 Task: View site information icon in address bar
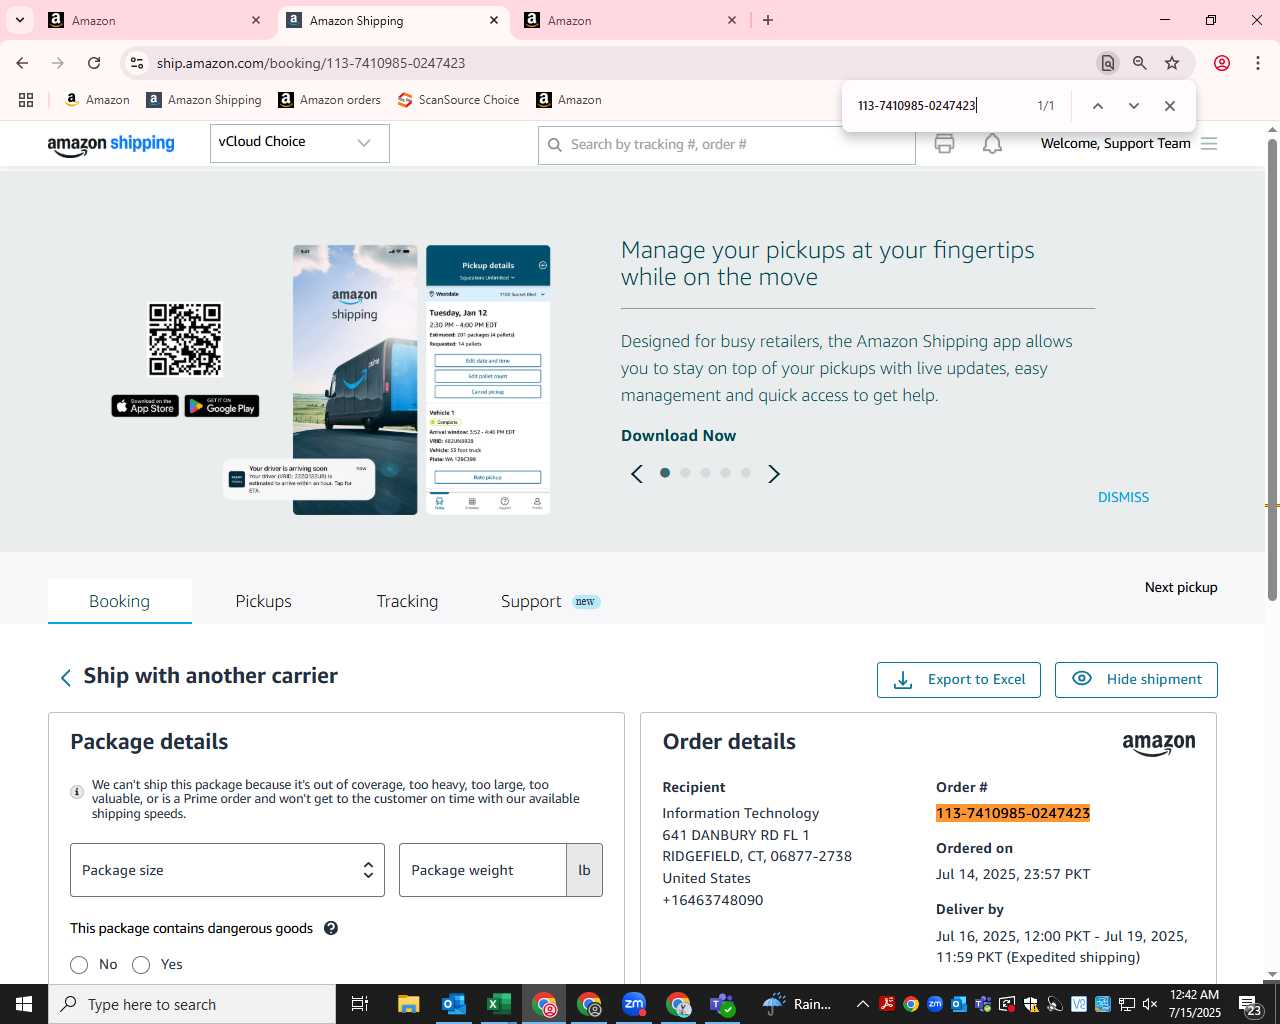(x=137, y=63)
